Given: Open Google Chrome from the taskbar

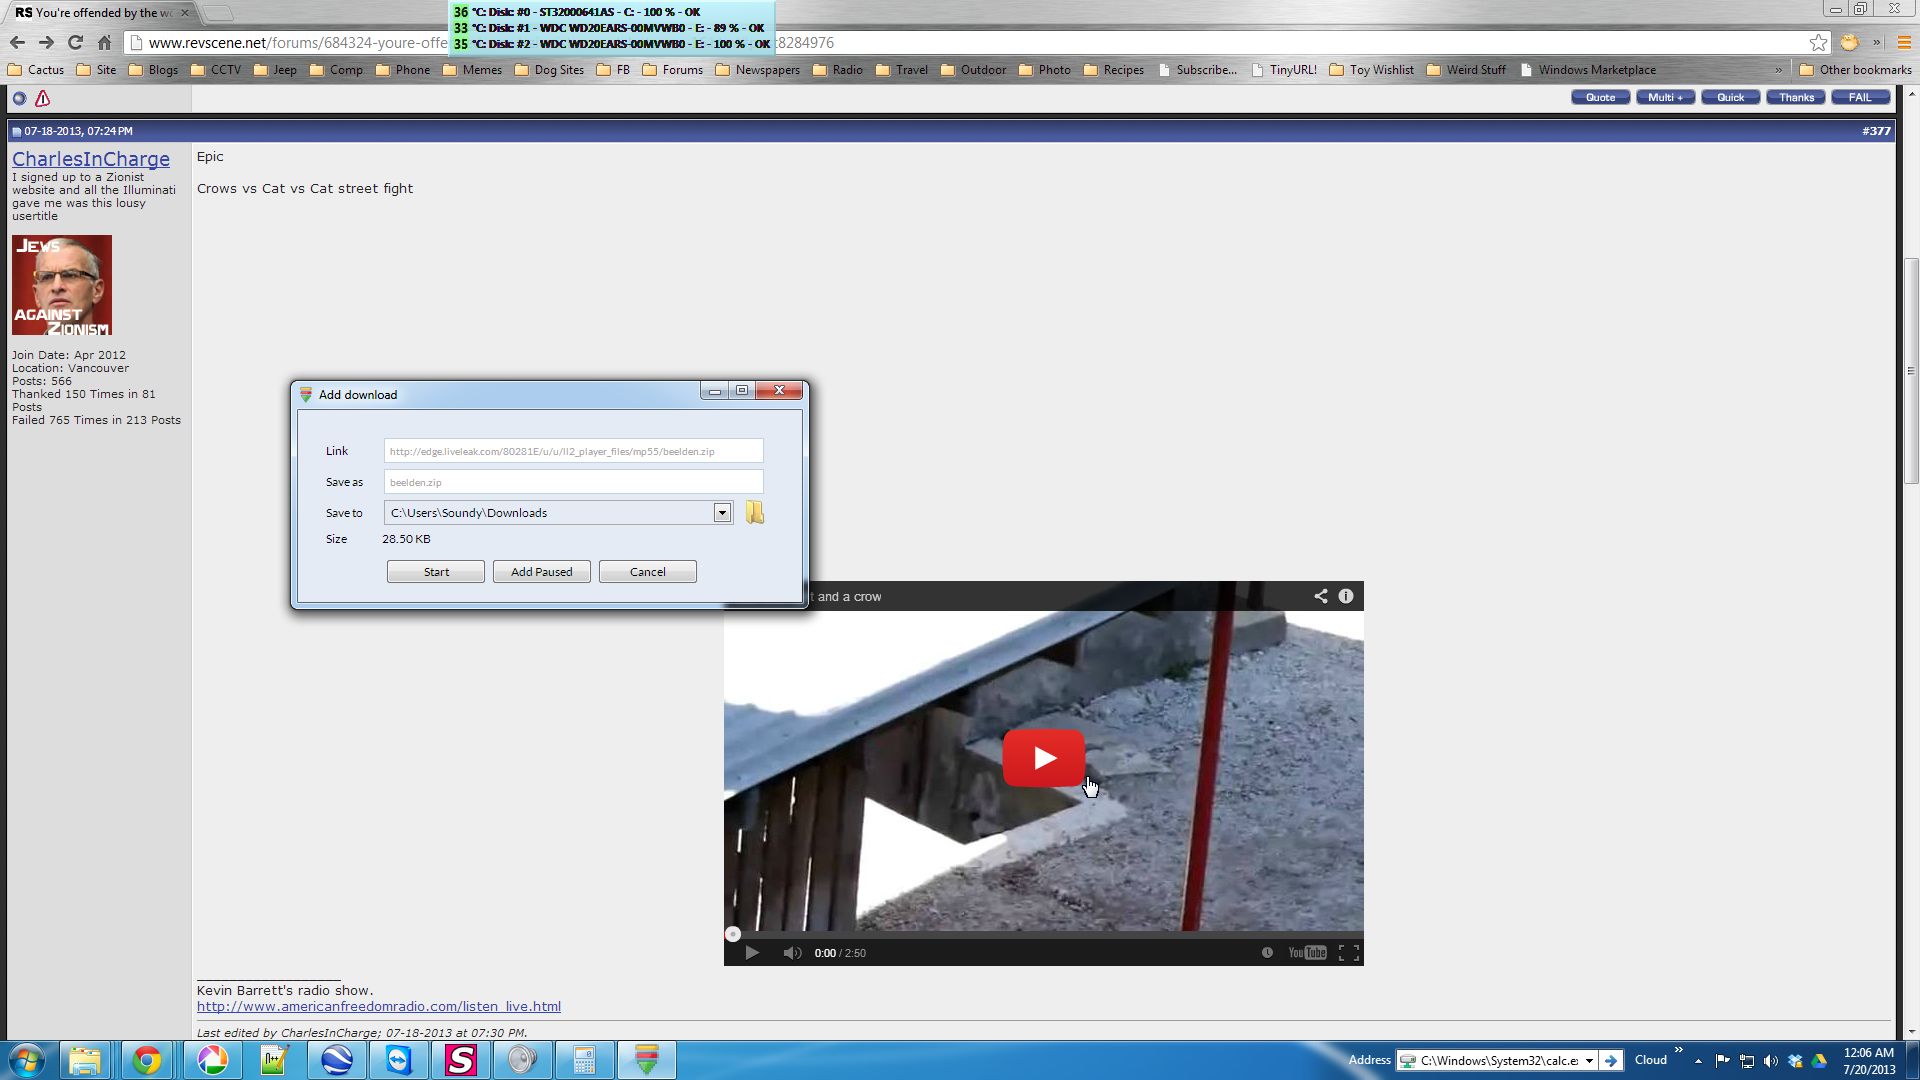Looking at the screenshot, I should (x=147, y=1060).
